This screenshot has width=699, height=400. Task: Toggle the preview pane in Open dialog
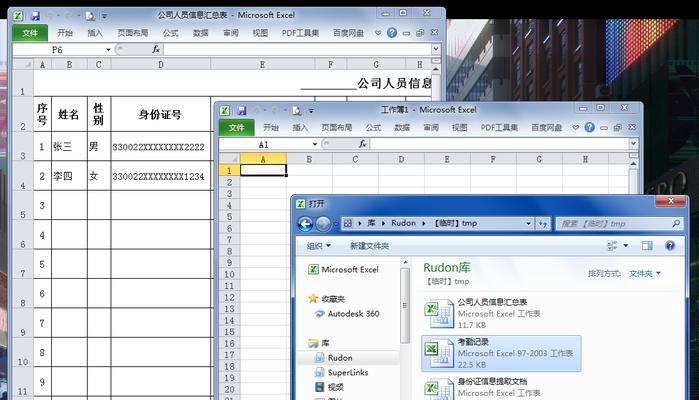[x=647, y=246]
